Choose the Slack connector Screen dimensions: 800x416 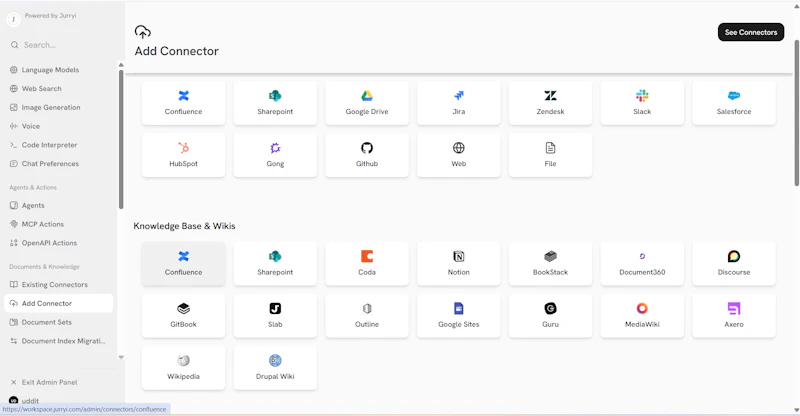(x=642, y=103)
